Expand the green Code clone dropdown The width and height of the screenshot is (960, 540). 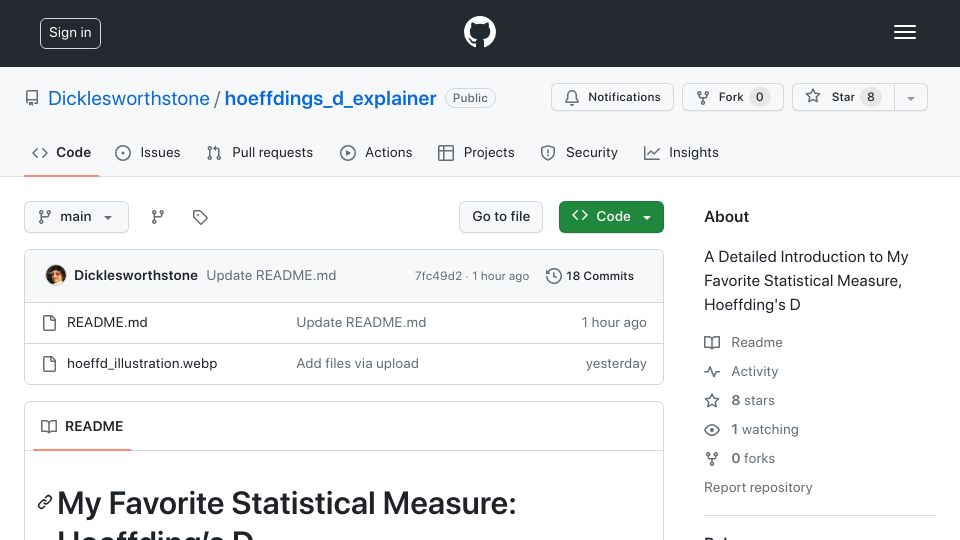tap(611, 217)
